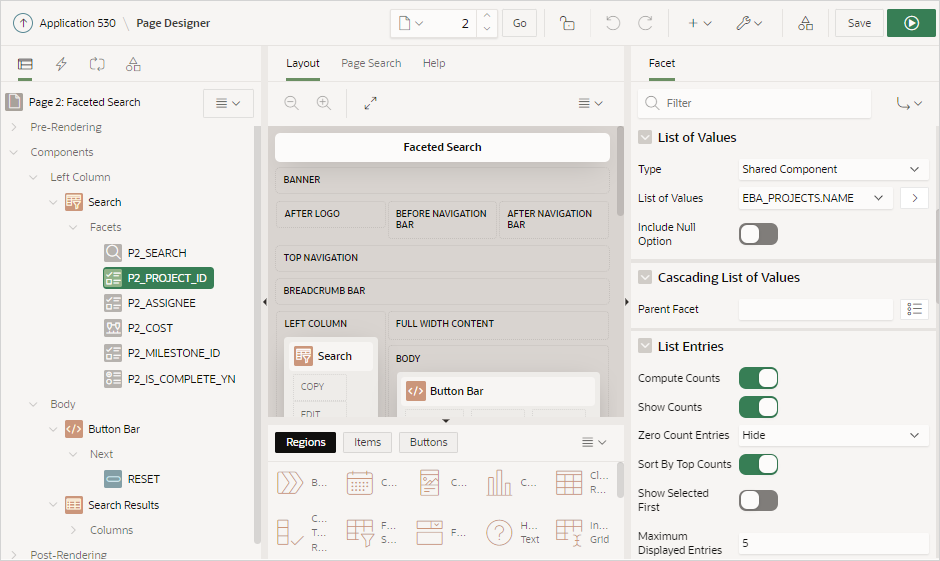Open Zero Count Entries dropdown
Image resolution: width=940 pixels, height=561 pixels.
pos(833,436)
